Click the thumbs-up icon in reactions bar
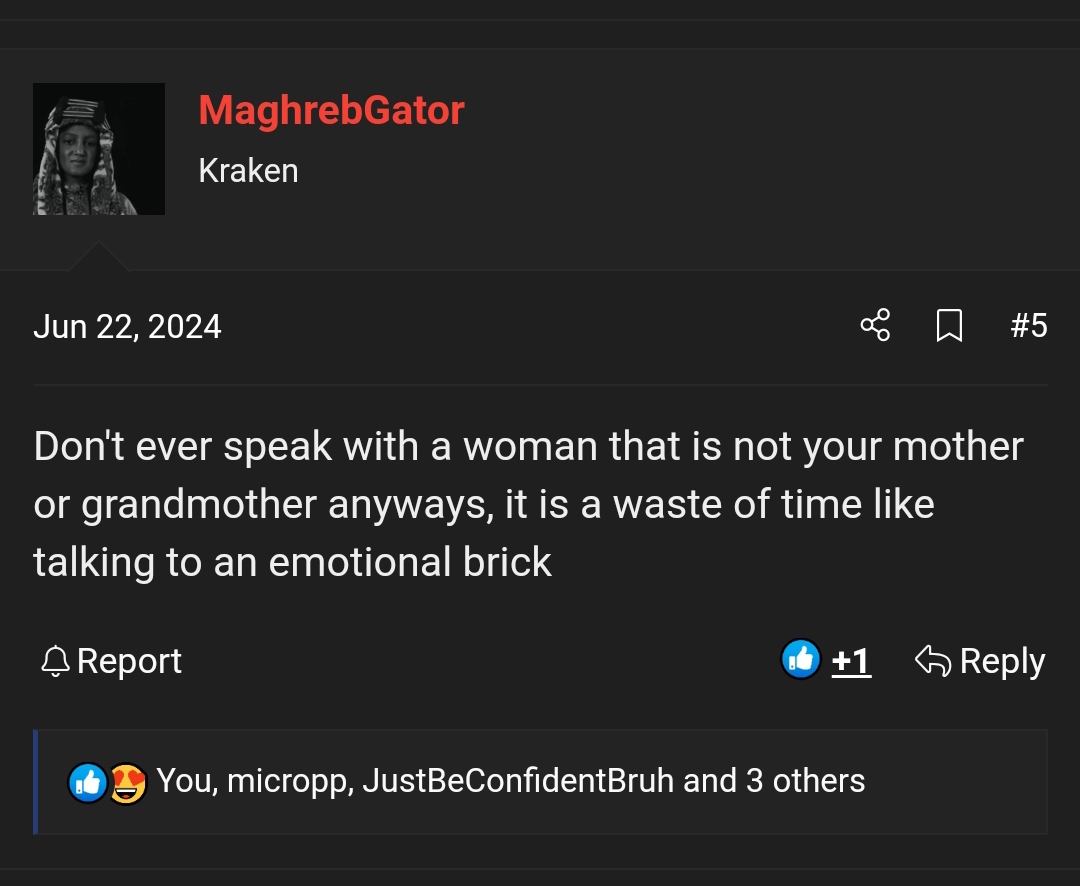This screenshot has height=886, width=1080. (88, 782)
